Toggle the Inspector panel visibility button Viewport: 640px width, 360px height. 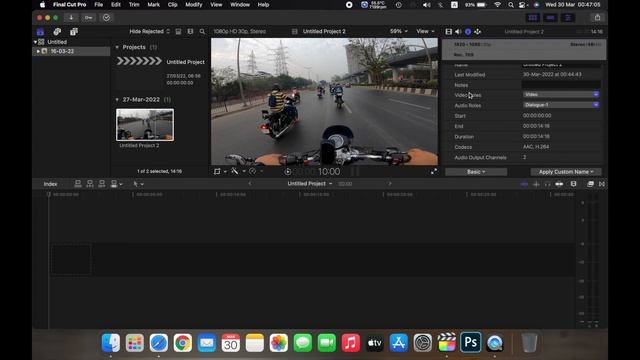[568, 18]
